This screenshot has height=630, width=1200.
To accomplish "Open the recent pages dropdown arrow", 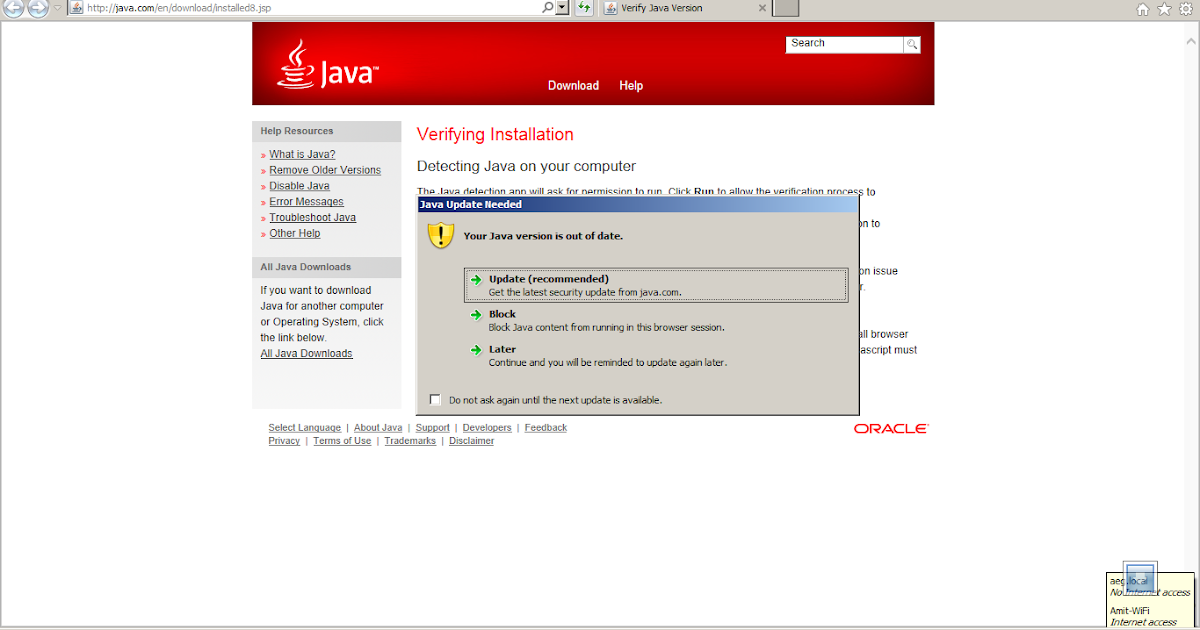I will [57, 8].
